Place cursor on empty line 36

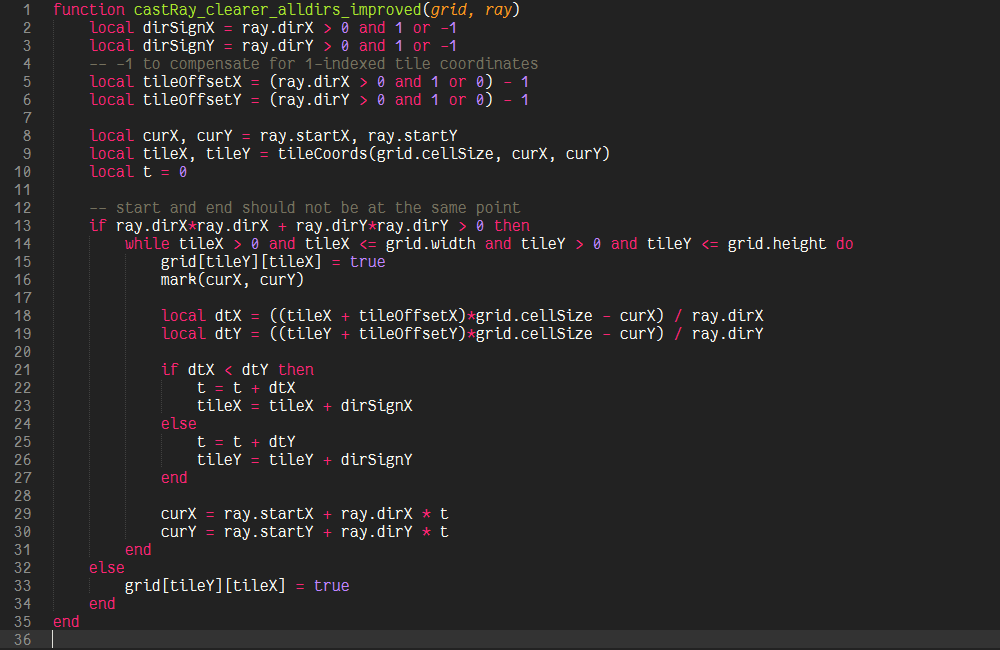tap(300, 639)
